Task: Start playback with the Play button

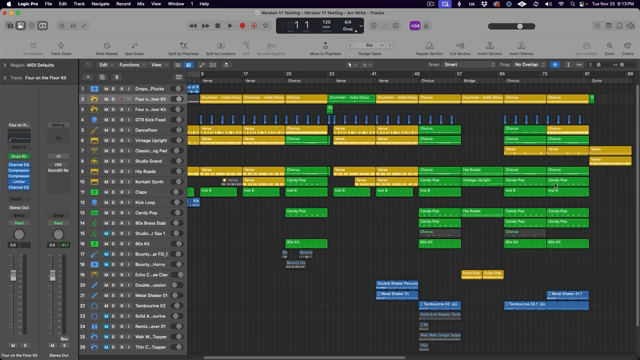Action: click(230, 26)
